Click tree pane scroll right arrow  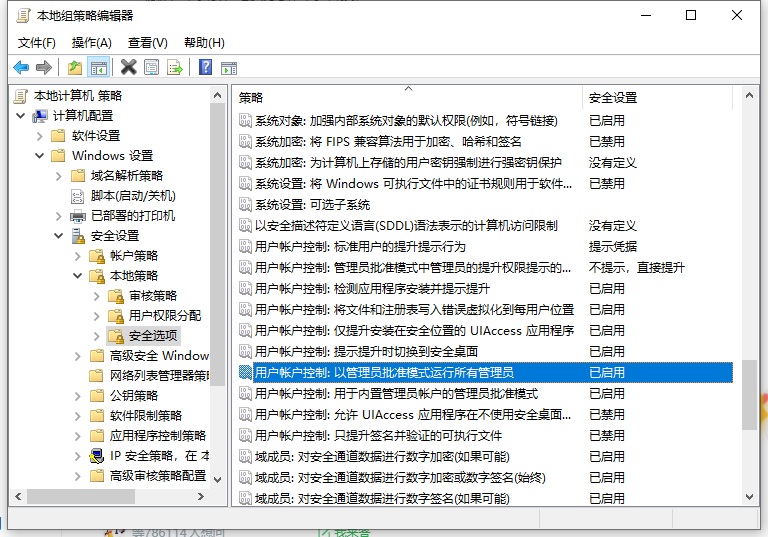click(201, 496)
